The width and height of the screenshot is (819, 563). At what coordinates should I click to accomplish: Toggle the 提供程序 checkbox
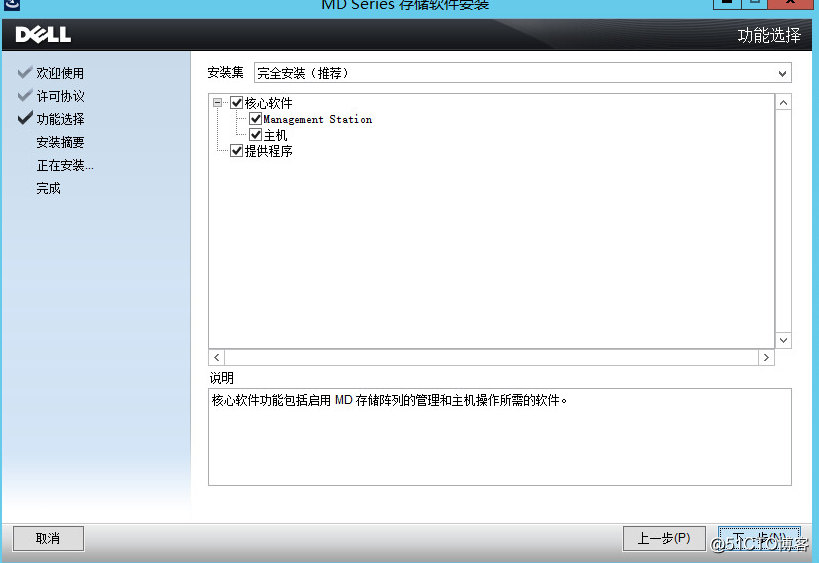tap(237, 151)
